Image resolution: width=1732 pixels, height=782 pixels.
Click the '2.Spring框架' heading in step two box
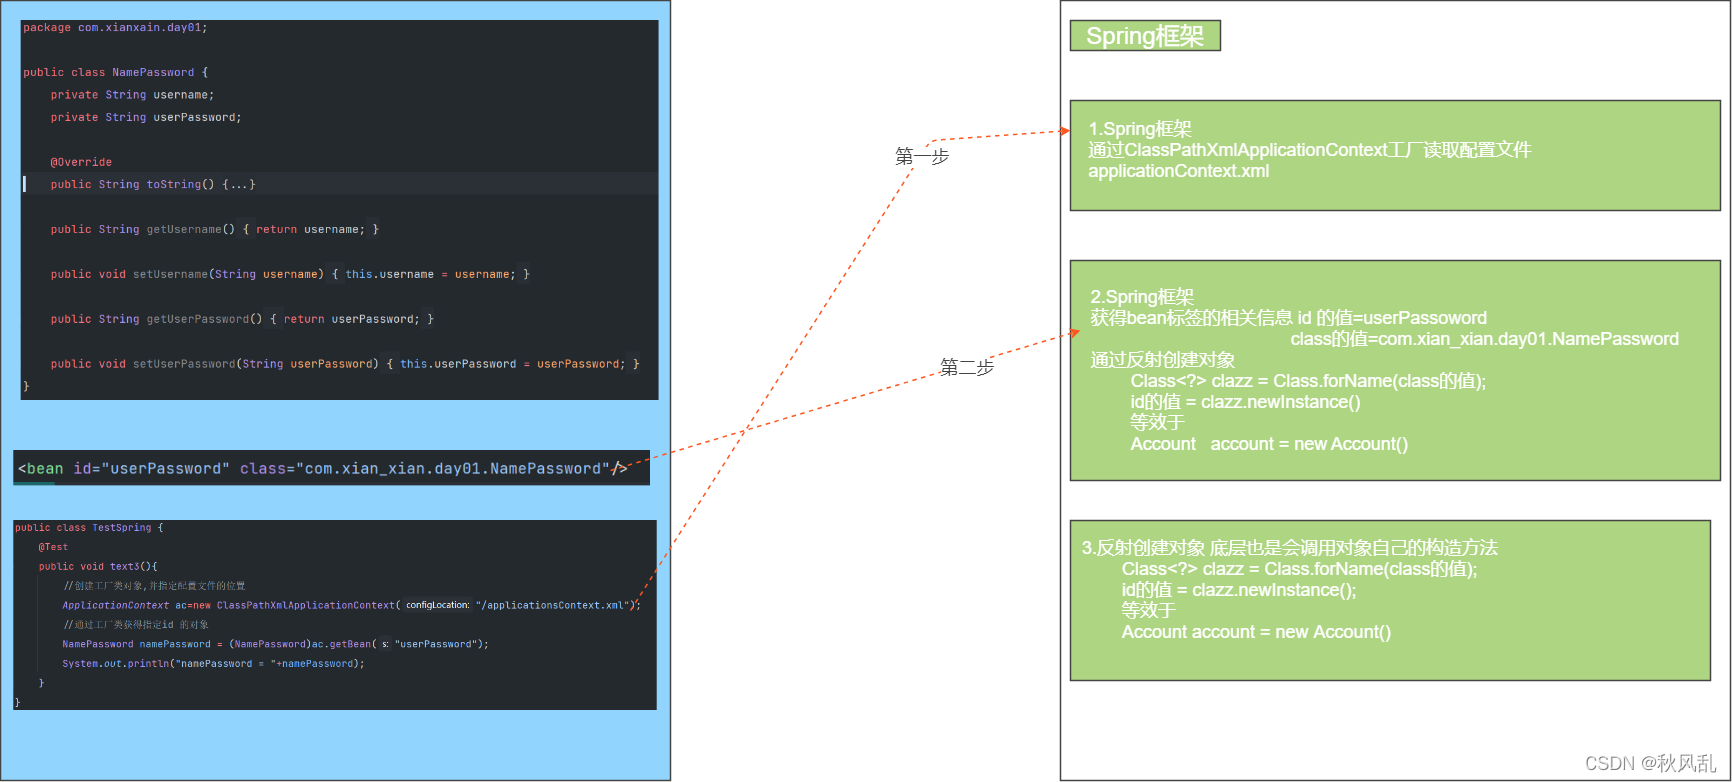(1142, 297)
